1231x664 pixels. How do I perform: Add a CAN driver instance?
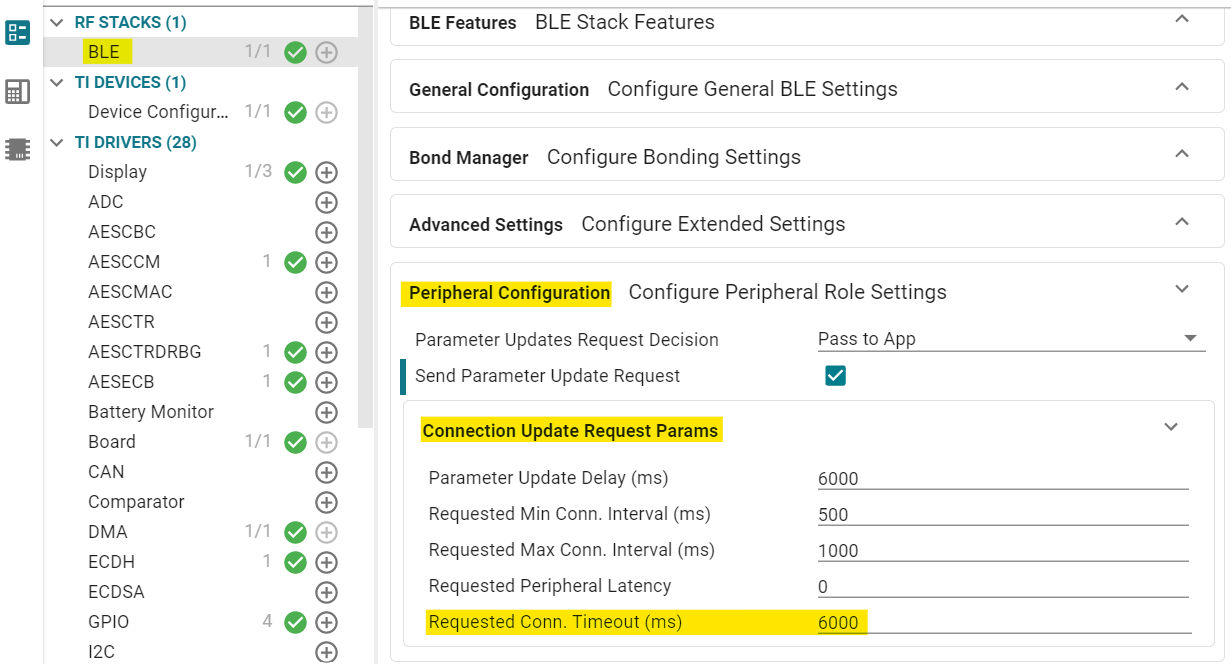(x=326, y=472)
